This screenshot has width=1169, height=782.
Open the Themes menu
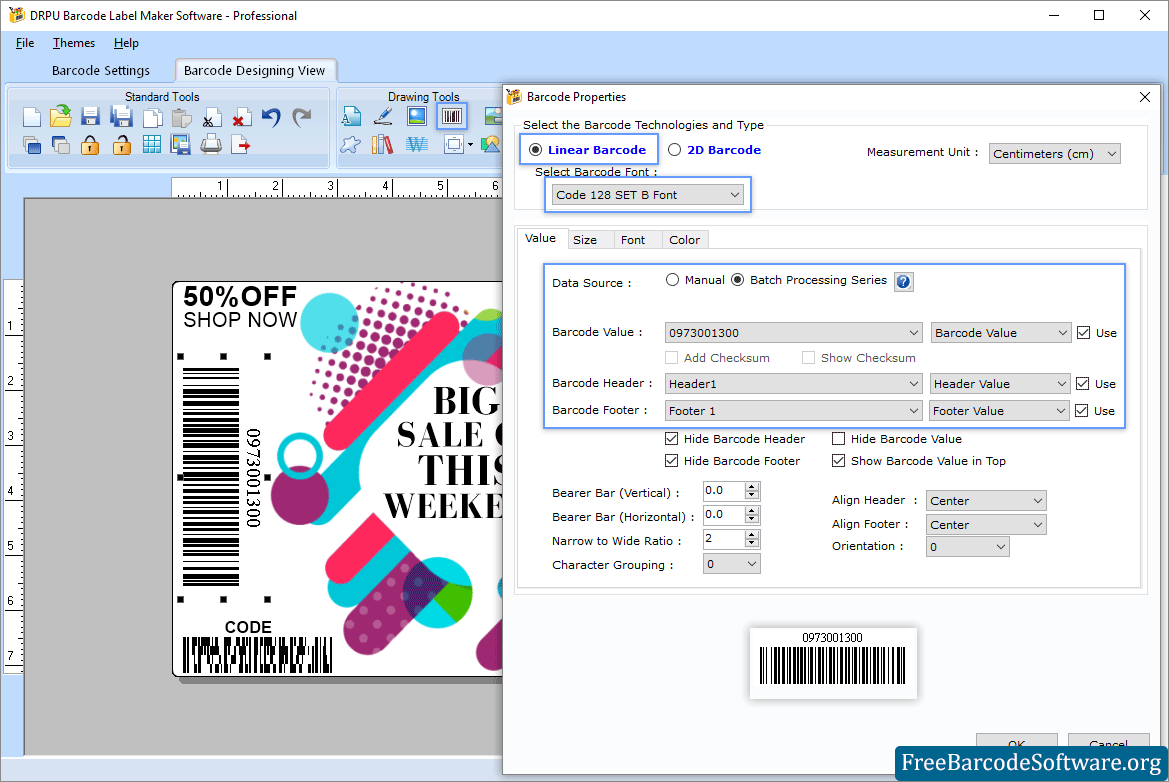74,43
